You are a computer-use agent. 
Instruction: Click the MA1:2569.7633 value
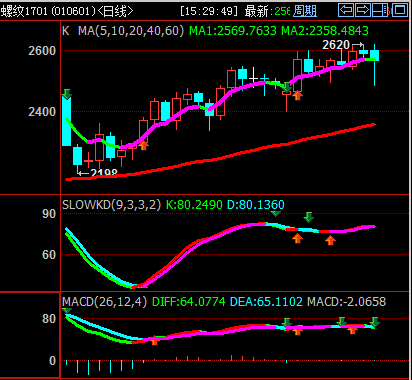233,31
